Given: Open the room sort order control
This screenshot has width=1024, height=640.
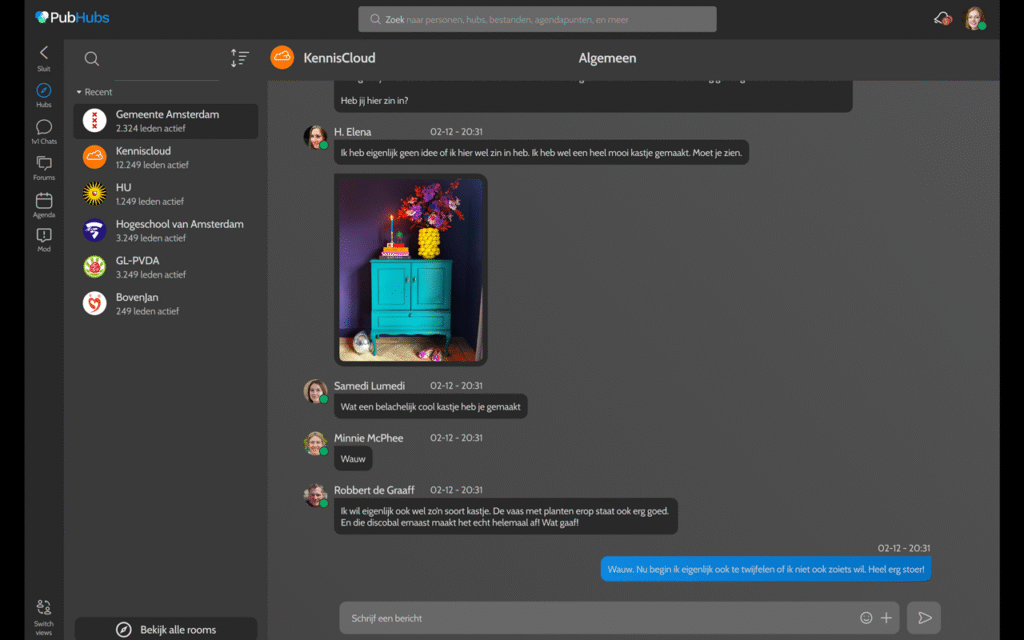Looking at the screenshot, I should pos(239,58).
